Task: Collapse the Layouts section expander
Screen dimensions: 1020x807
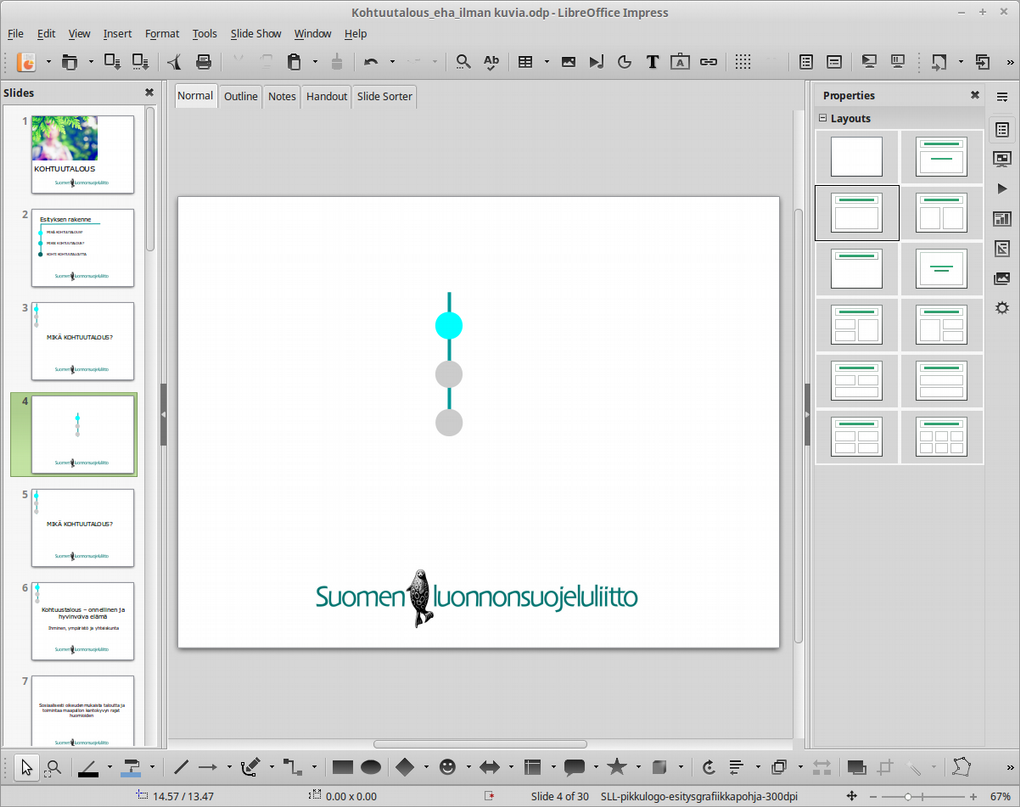Action: (822, 118)
